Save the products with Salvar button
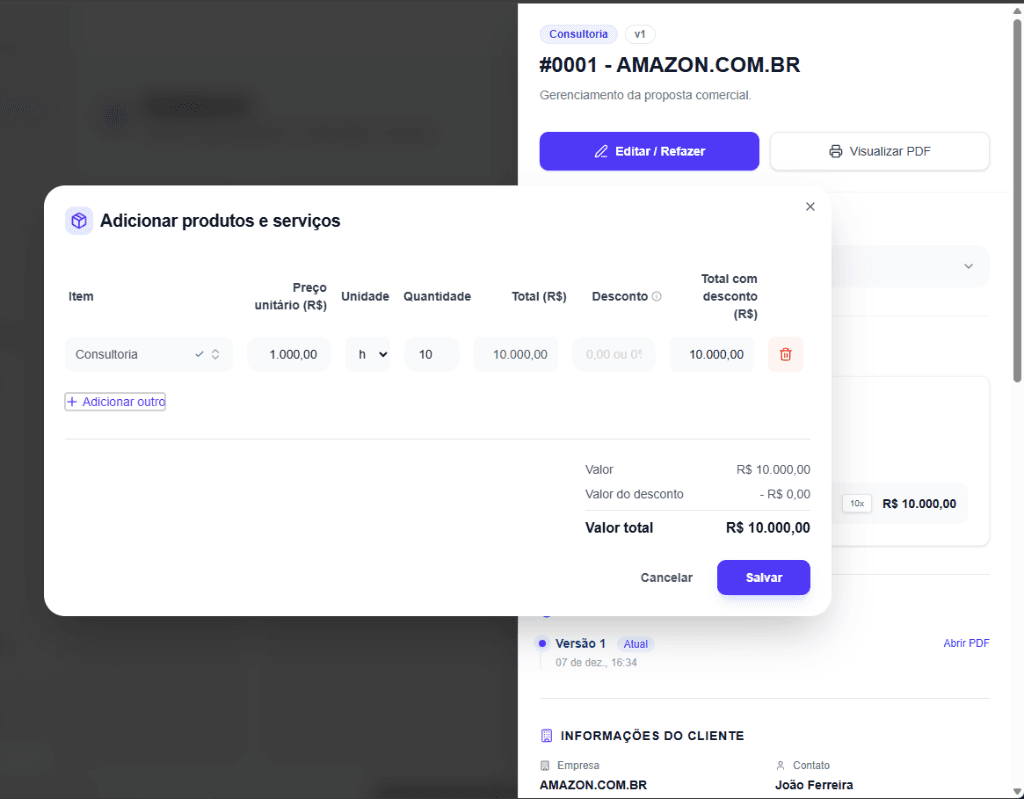This screenshot has height=799, width=1024. [763, 578]
